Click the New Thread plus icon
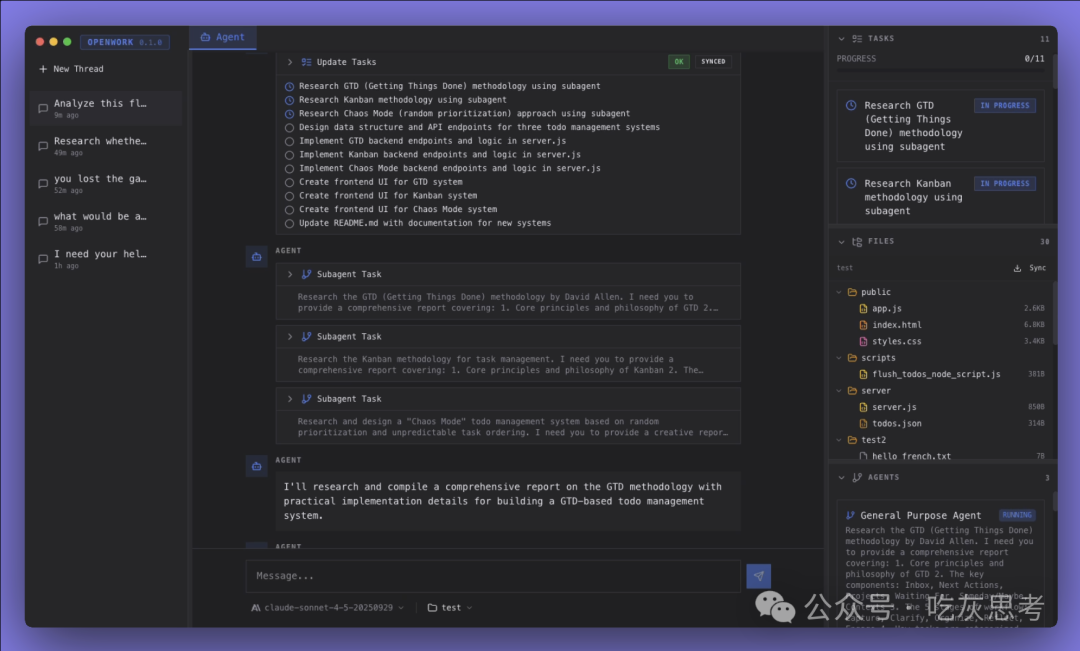The height and width of the screenshot is (651, 1080). pyautogui.click(x=43, y=69)
